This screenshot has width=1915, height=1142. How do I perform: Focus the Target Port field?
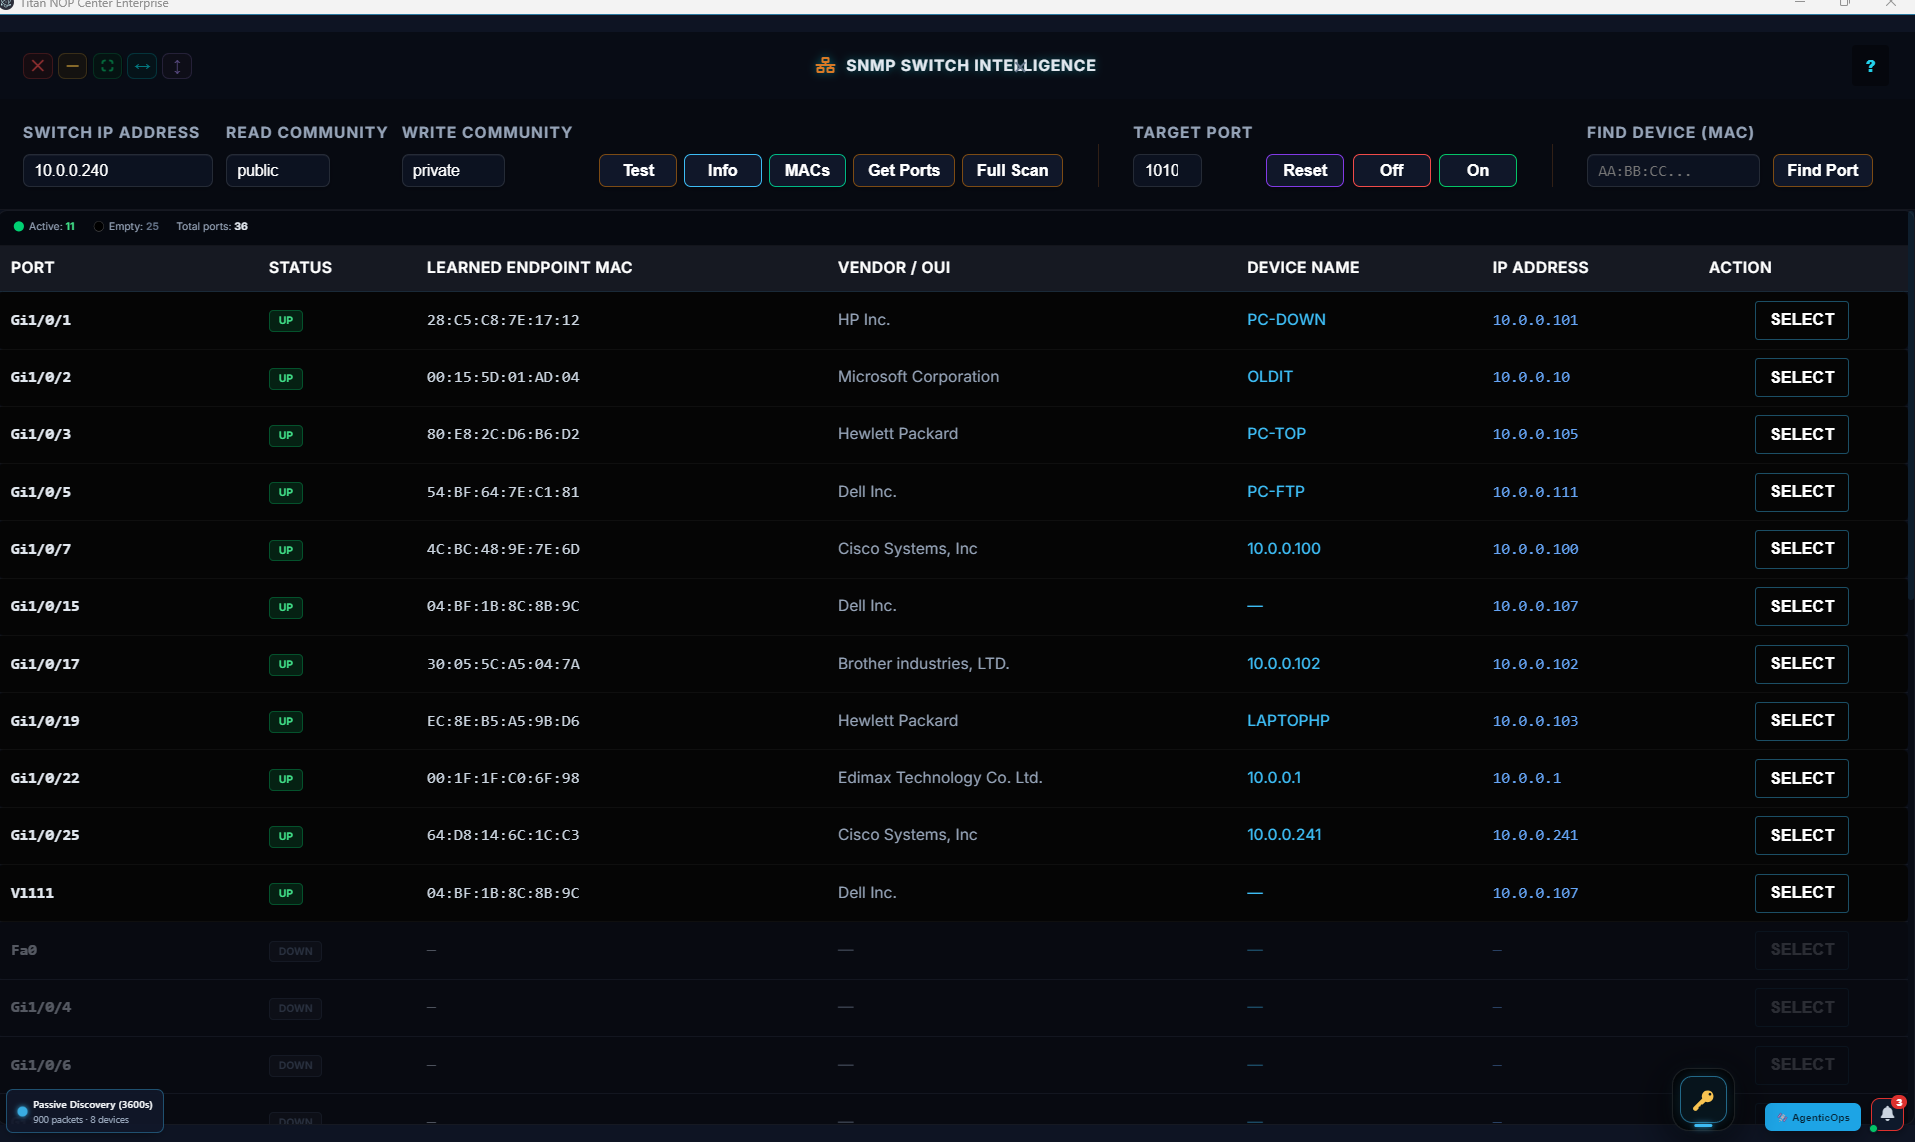[x=1167, y=170]
